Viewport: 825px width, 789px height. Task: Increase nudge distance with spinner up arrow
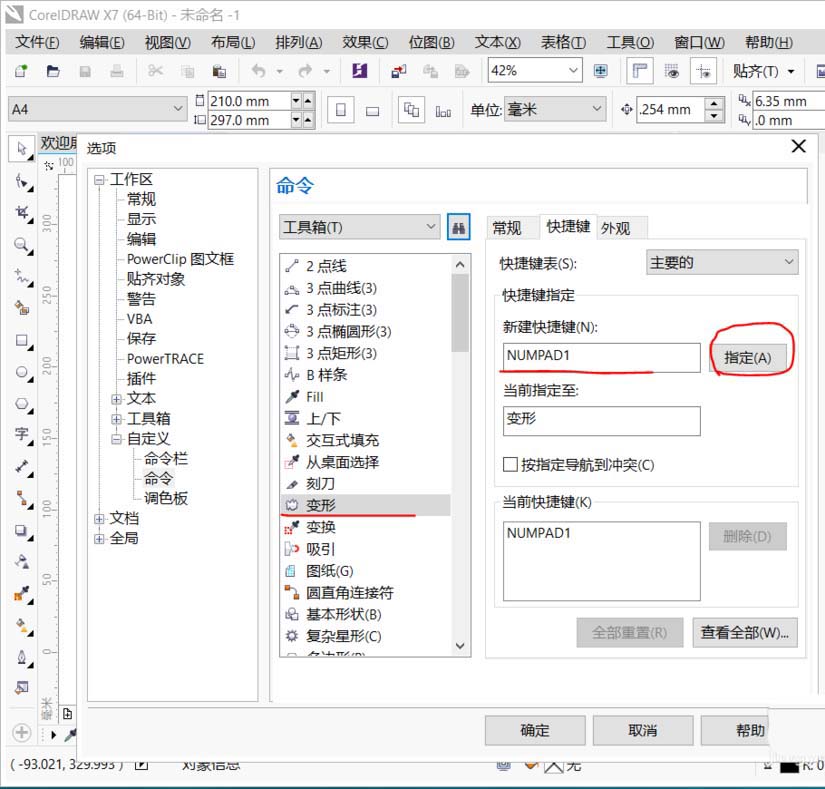click(713, 103)
